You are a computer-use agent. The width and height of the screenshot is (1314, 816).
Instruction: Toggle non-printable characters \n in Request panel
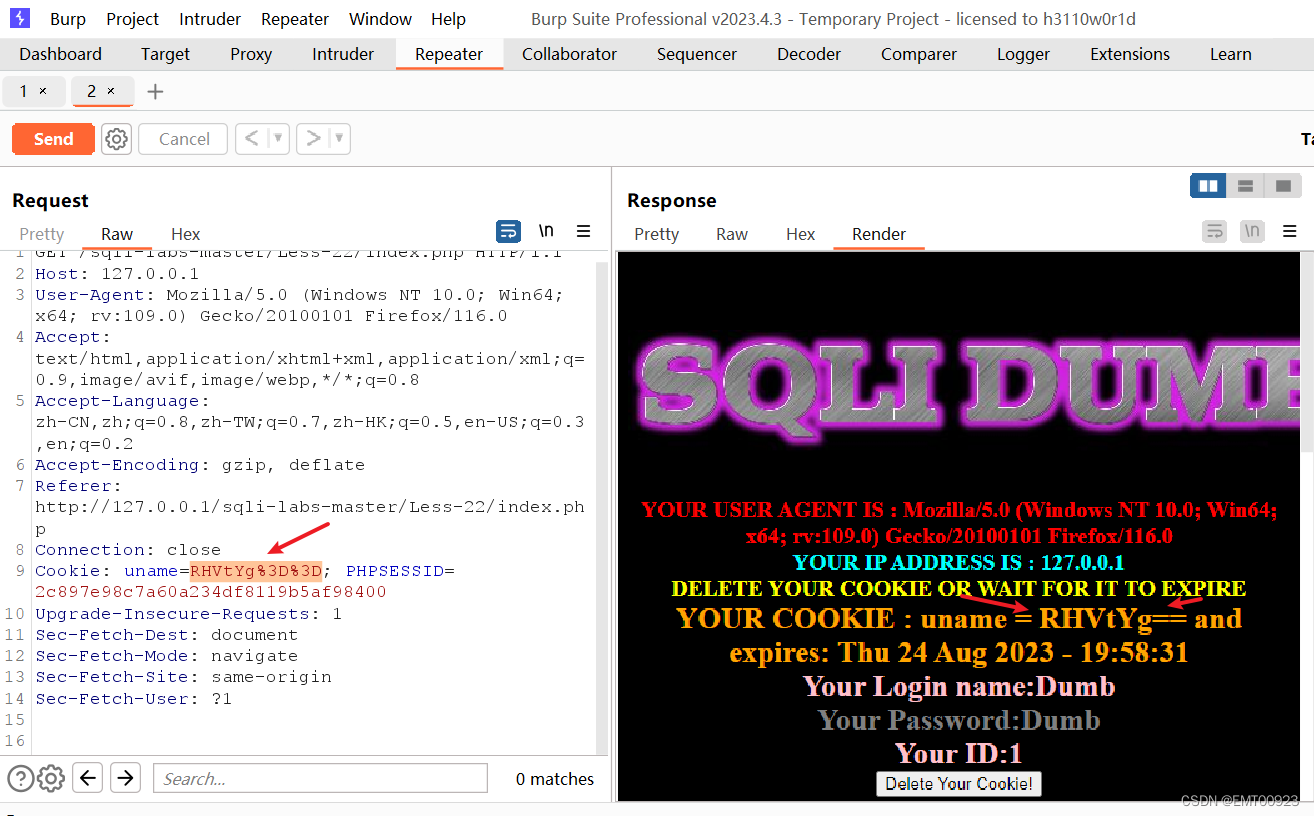[546, 231]
